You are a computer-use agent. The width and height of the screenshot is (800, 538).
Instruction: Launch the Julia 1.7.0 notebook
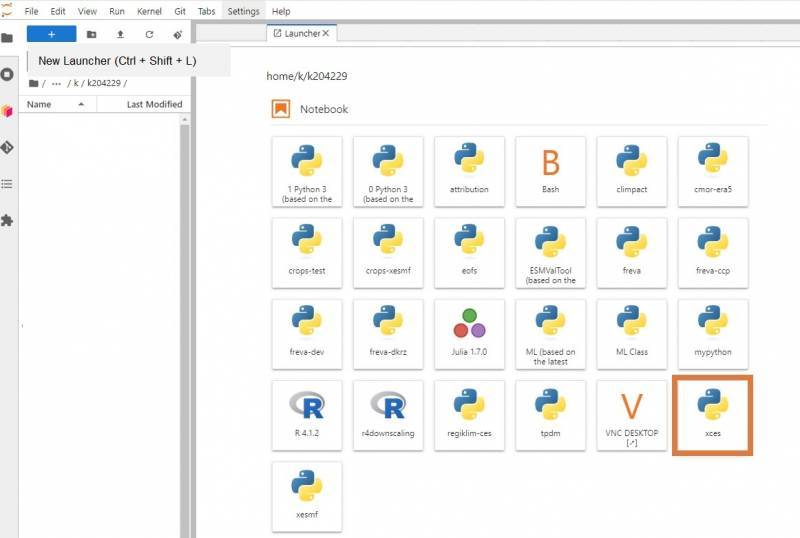pyautogui.click(x=469, y=334)
